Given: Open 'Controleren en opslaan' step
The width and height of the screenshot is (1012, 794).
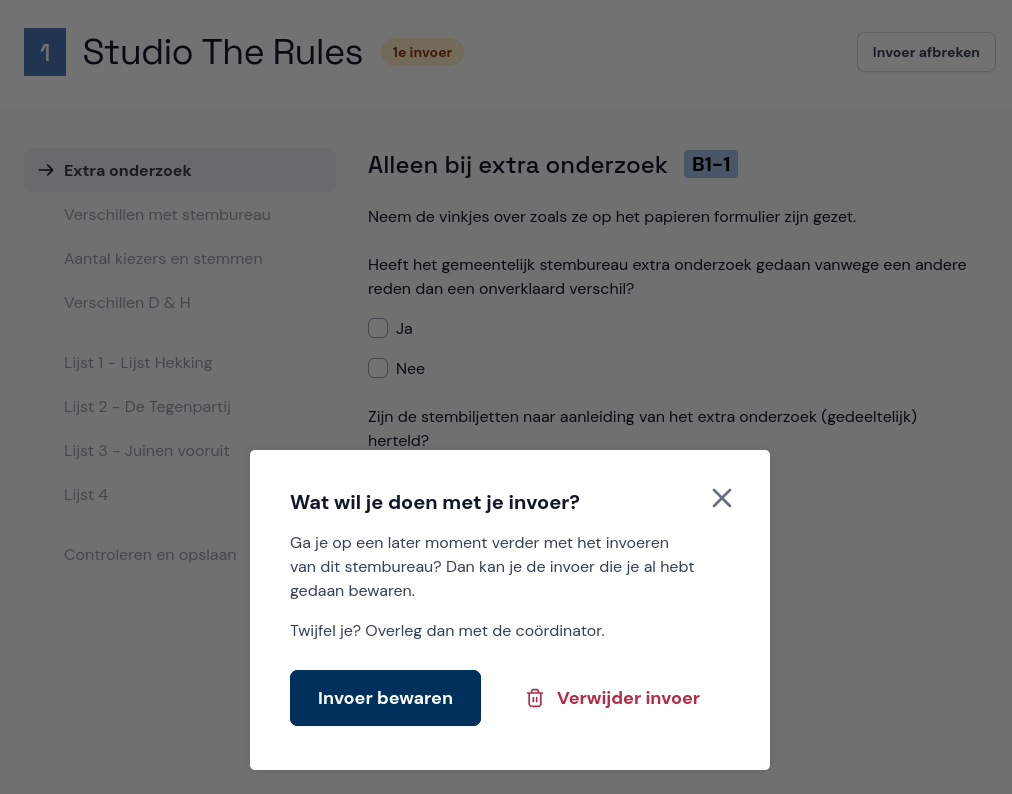Looking at the screenshot, I should point(150,555).
